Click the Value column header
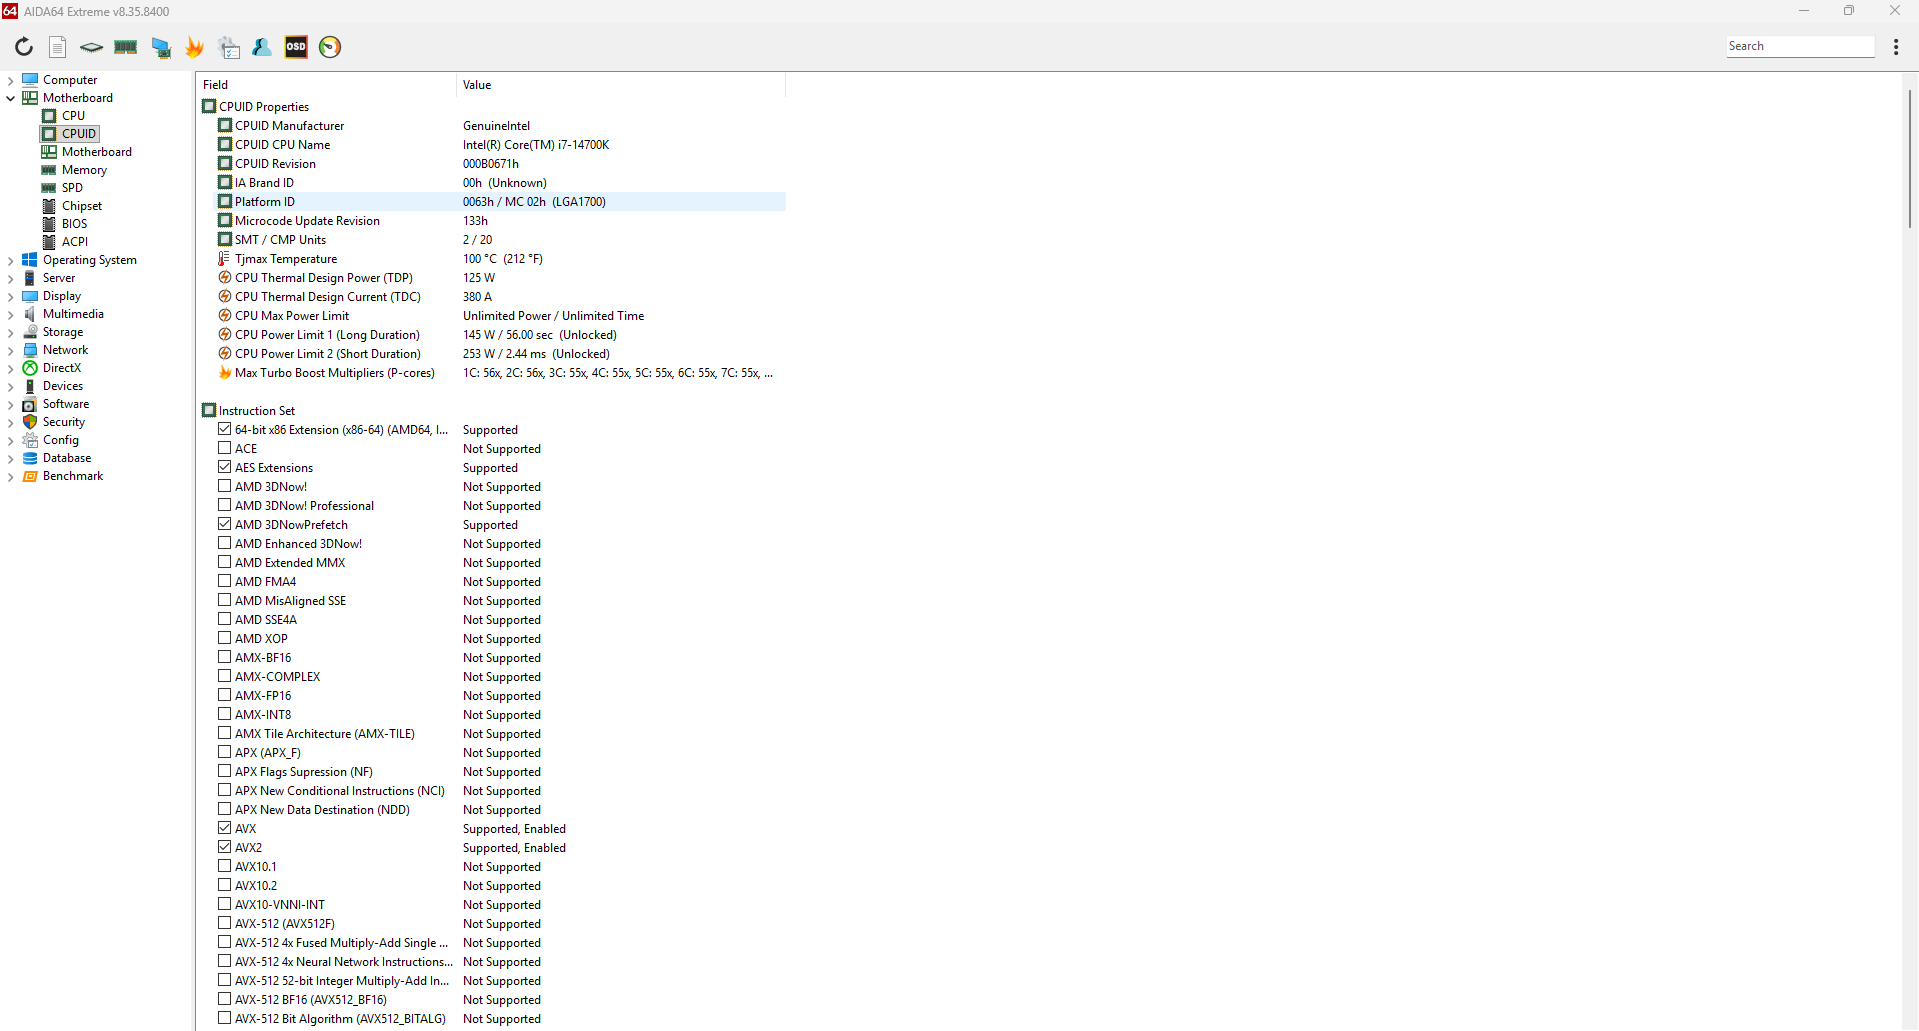The height and width of the screenshot is (1031, 1919). pyautogui.click(x=621, y=85)
